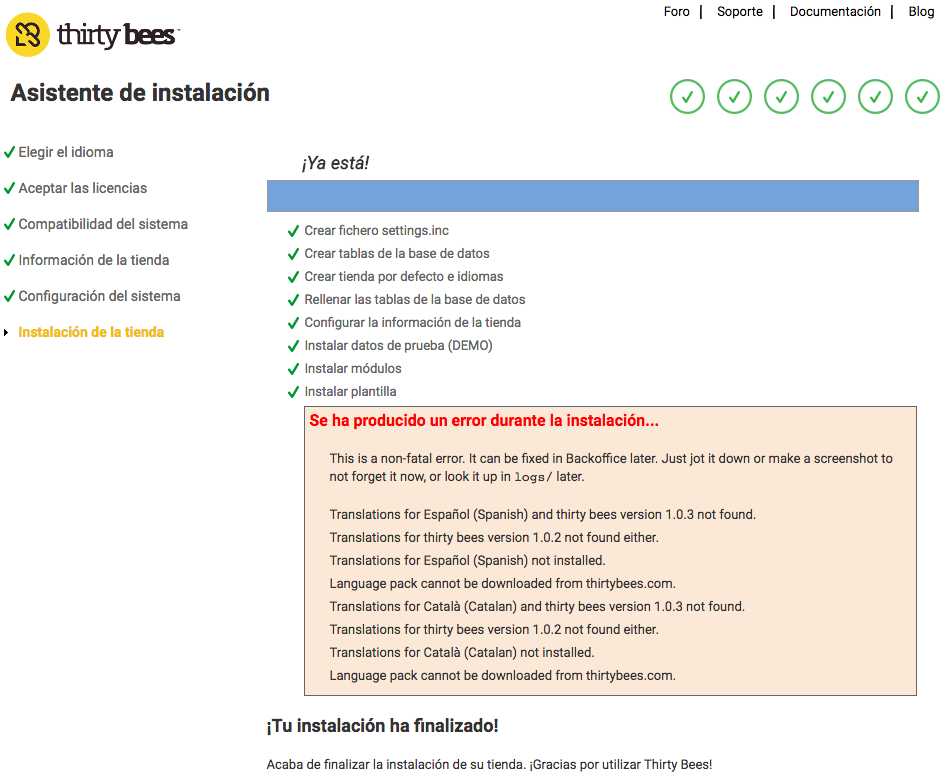
Task: Click checkmark next to Elegir el idioma
Action: (x=9, y=152)
